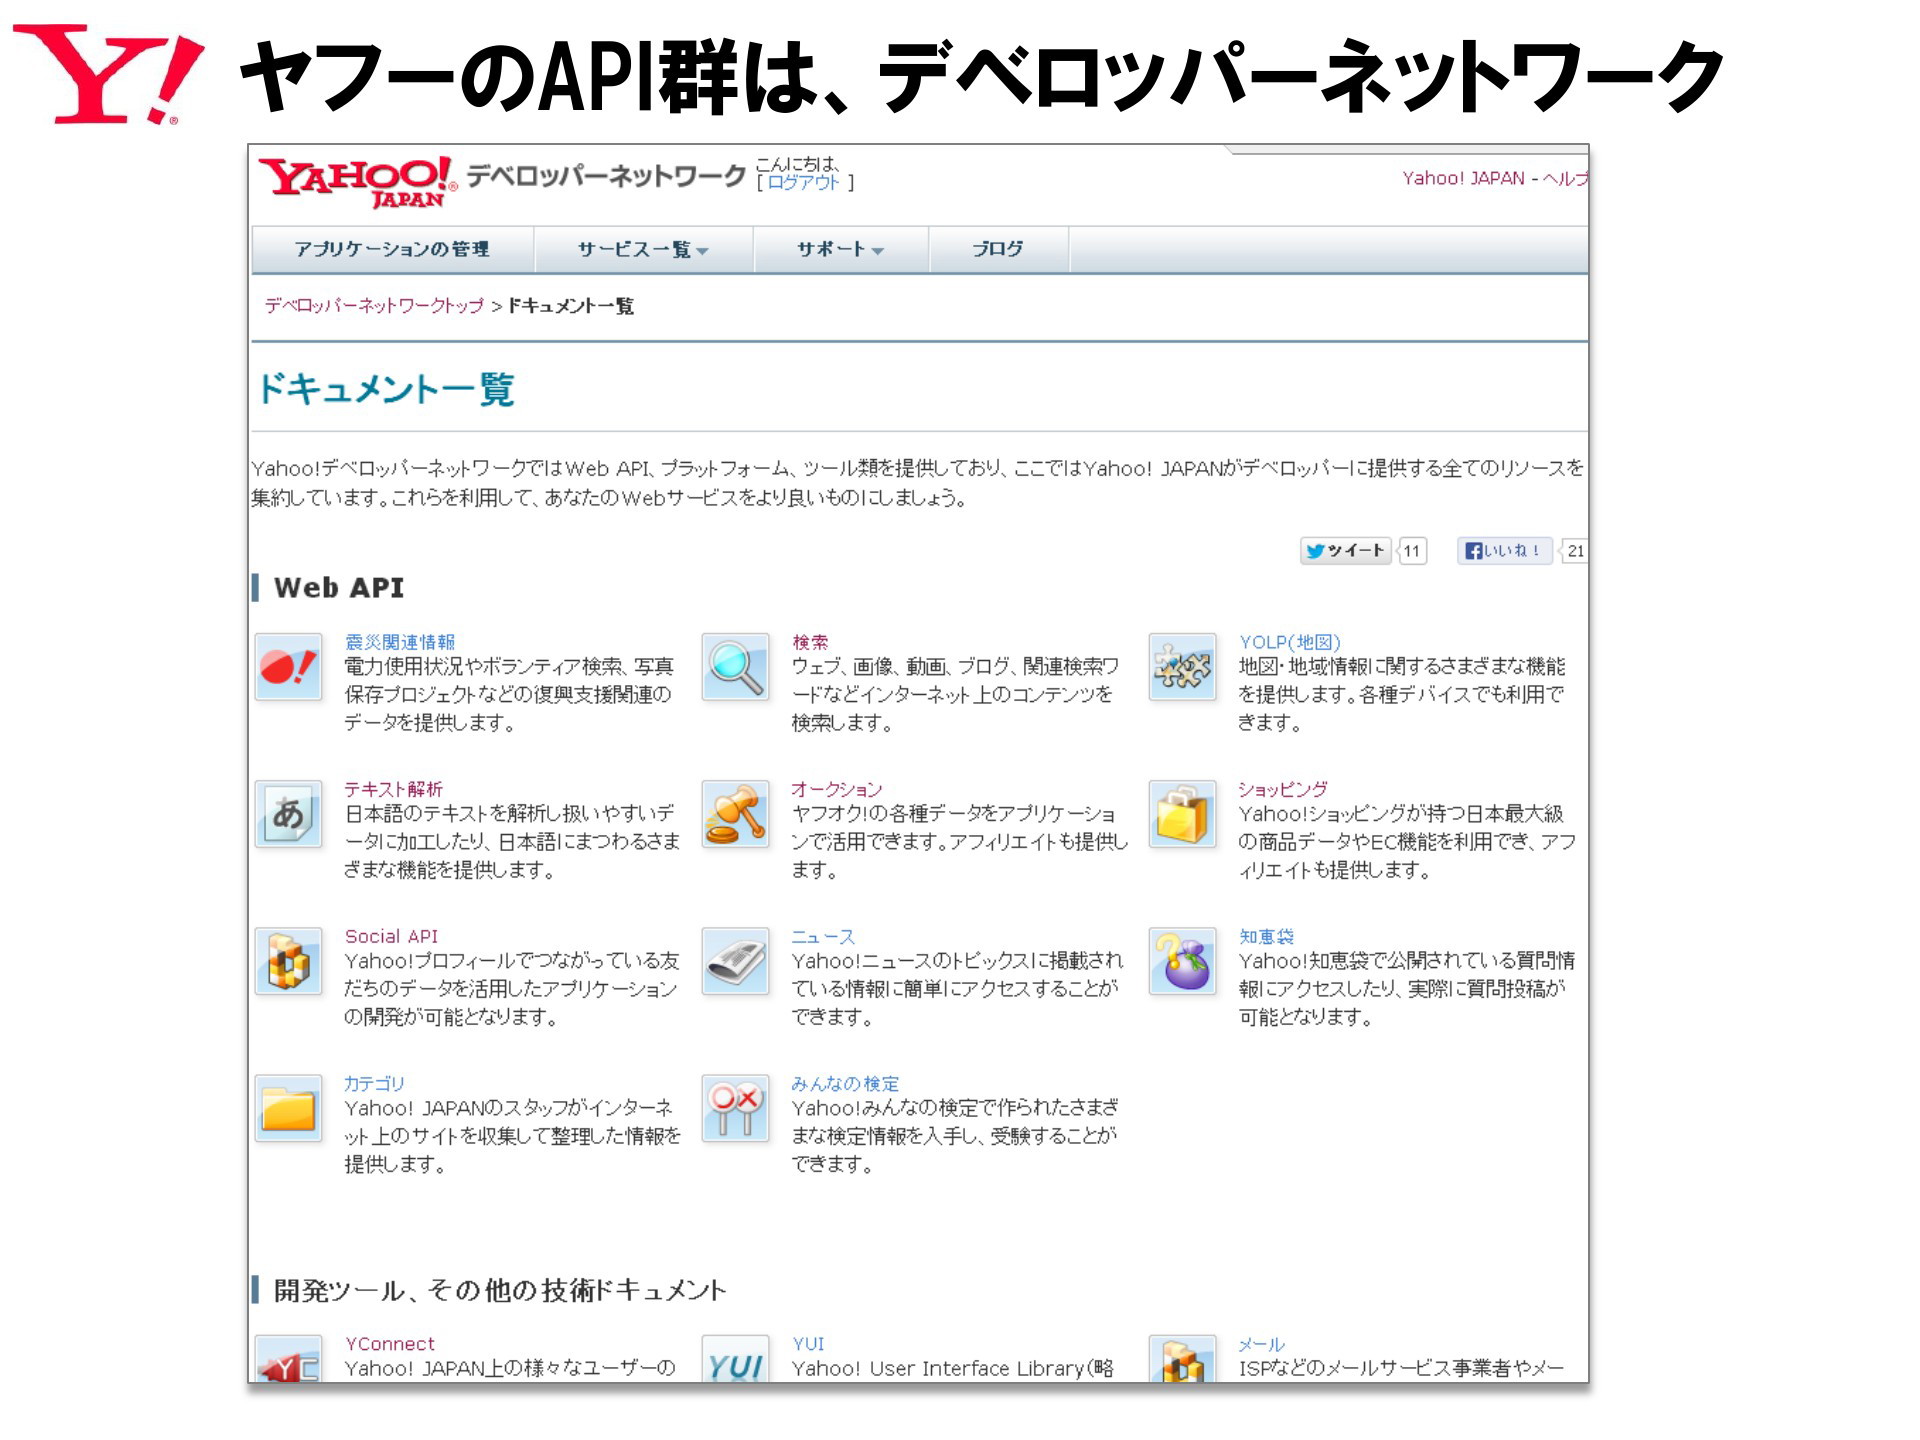Open the テキスト解析 link
Screen dimensions: 1920x1440
coord(393,789)
